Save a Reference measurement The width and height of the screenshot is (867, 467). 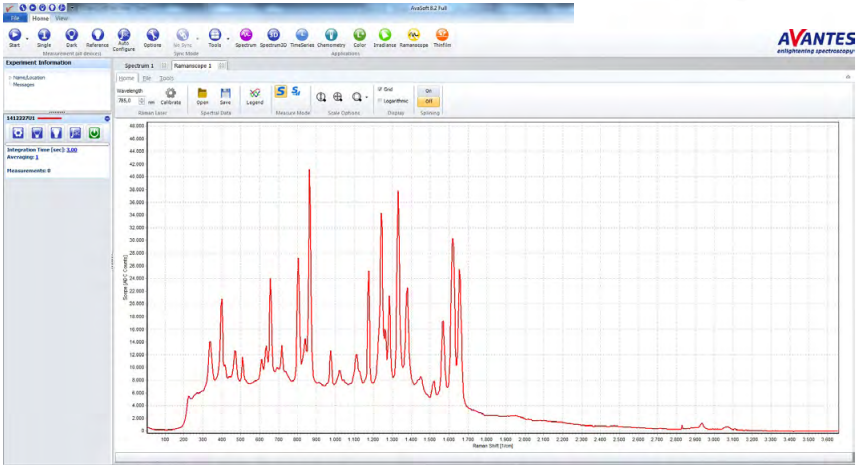click(x=97, y=38)
